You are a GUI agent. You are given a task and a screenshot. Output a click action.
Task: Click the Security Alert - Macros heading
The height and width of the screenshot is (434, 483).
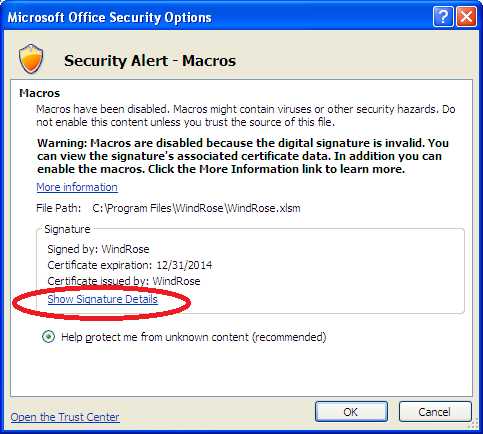point(150,60)
